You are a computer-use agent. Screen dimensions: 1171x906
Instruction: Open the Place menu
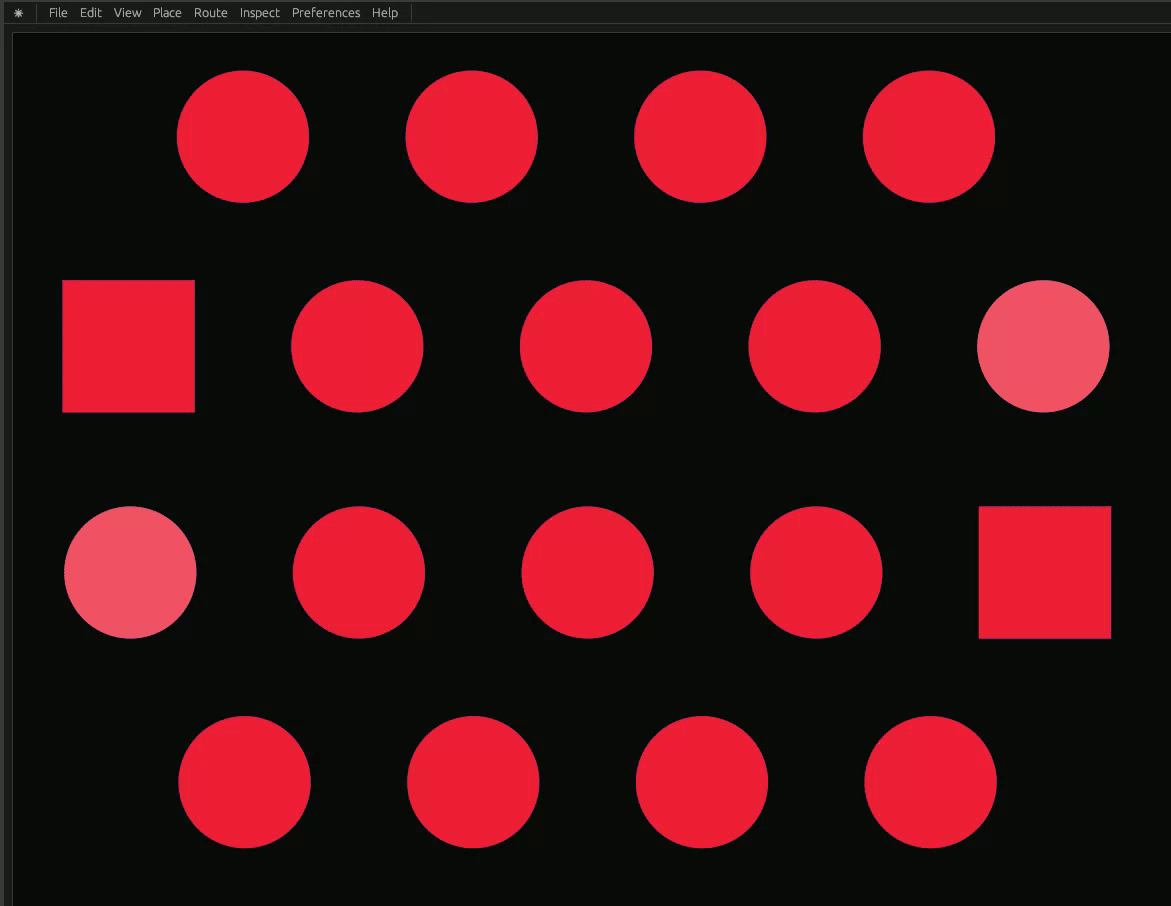(167, 13)
